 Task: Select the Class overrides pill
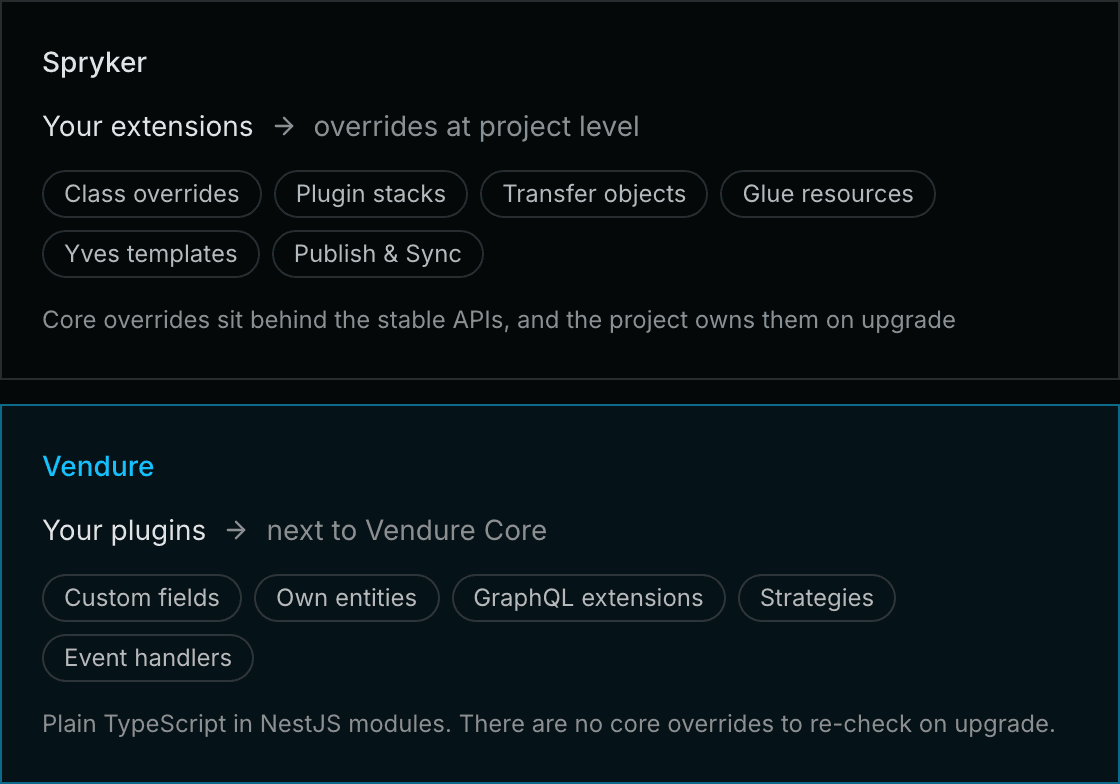tap(152, 194)
